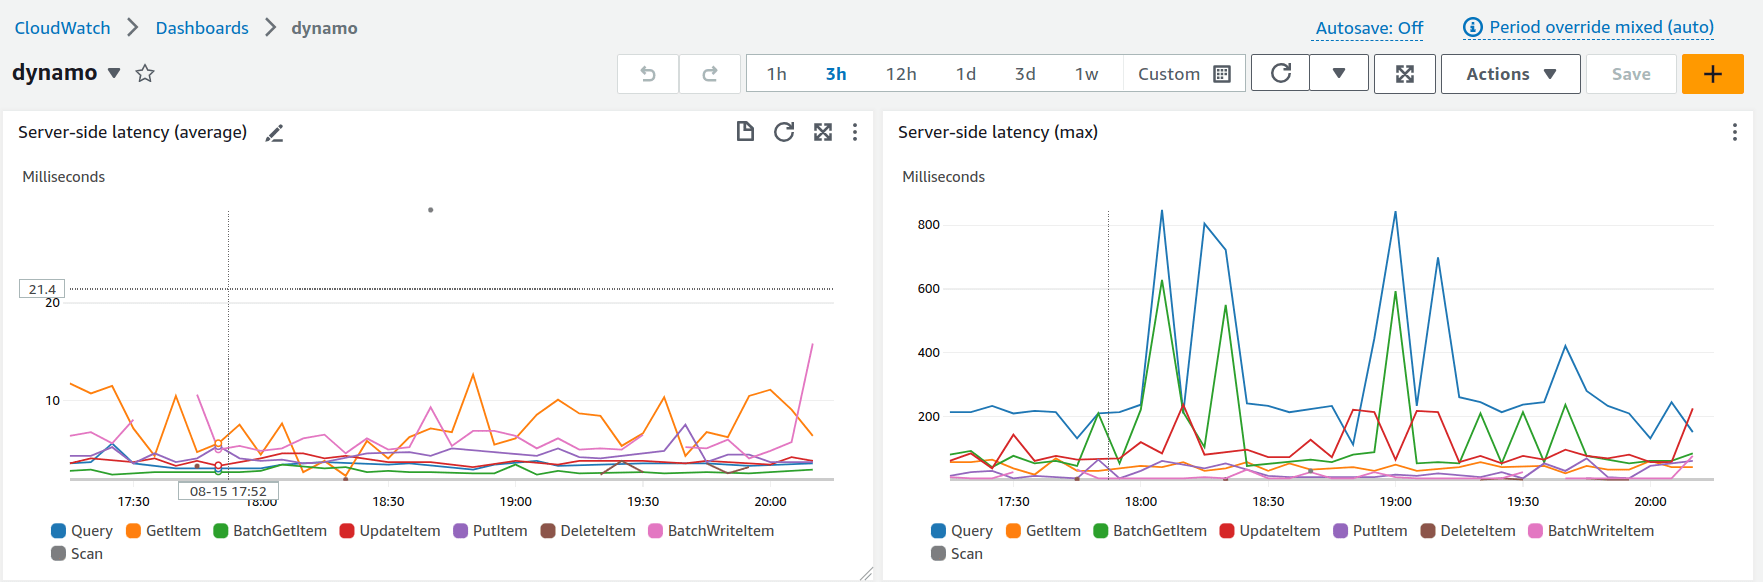Toggle the Autosave: Off setting
Viewport: 1763px width, 582px height.
point(1369,28)
